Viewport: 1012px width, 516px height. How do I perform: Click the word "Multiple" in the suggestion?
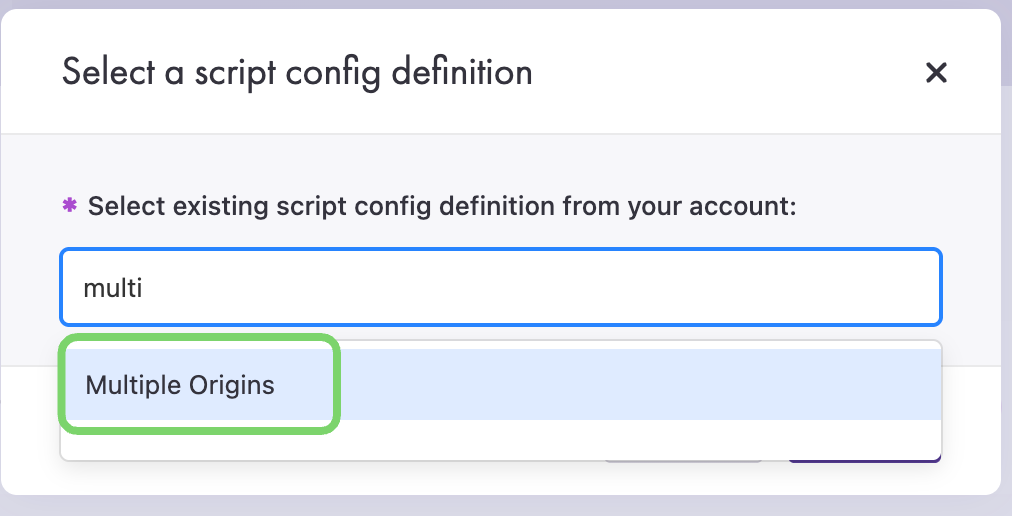127,385
